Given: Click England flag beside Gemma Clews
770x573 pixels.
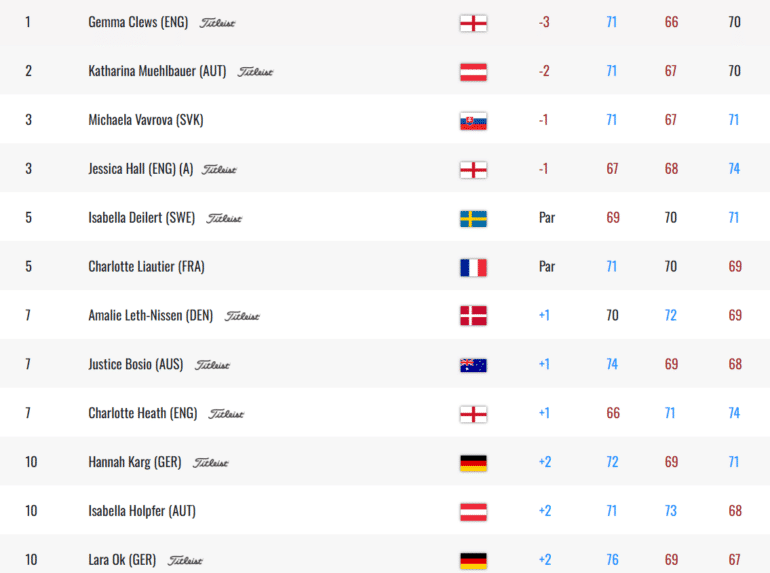Looking at the screenshot, I should coord(473,23).
